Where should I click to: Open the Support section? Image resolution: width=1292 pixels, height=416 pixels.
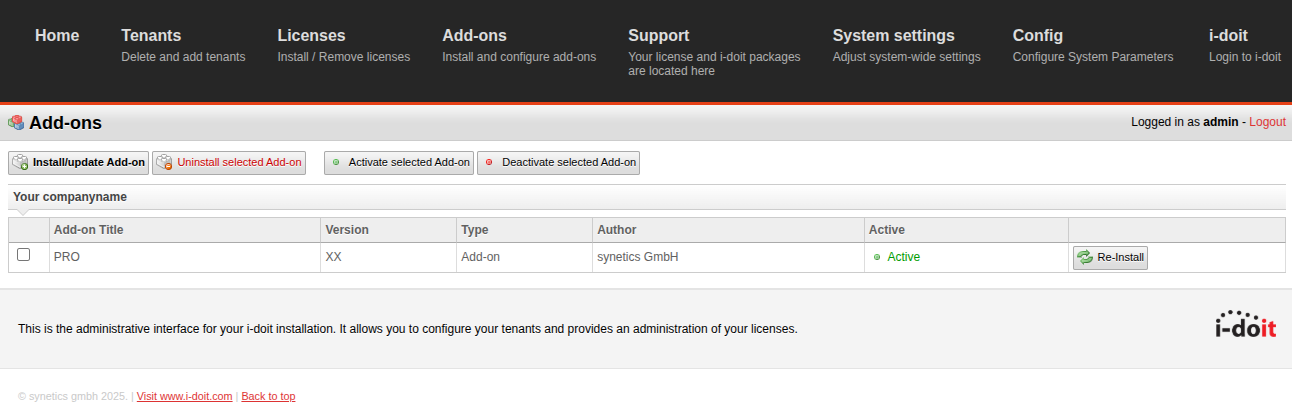click(659, 36)
